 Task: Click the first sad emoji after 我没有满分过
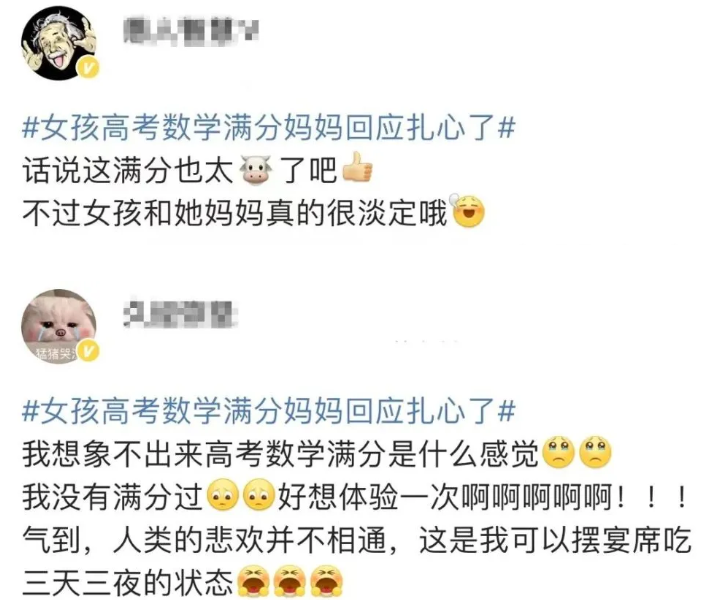pyautogui.click(x=223, y=496)
